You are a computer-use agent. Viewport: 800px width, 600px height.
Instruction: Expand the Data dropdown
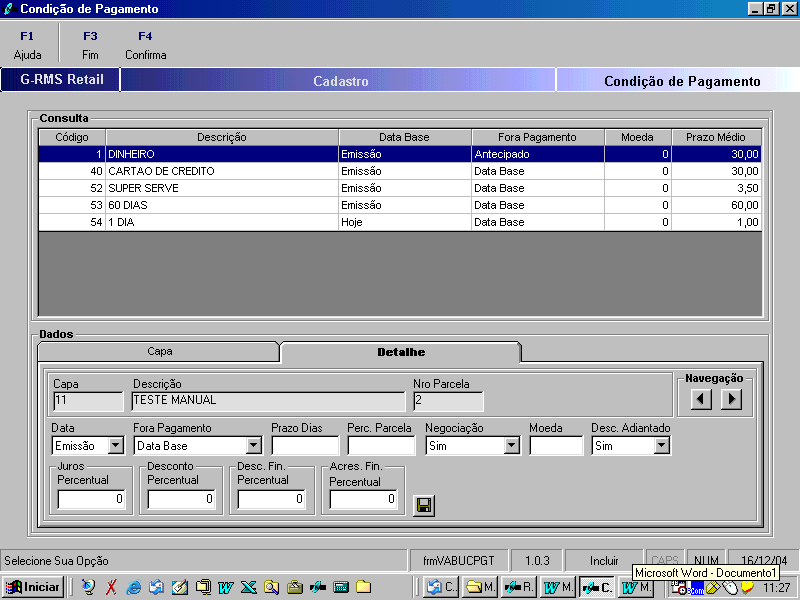116,446
